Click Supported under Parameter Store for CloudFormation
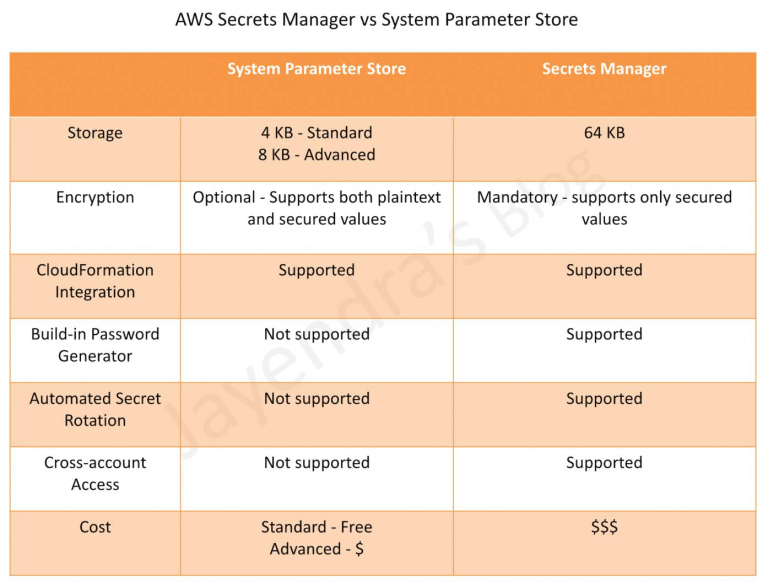The width and height of the screenshot is (768, 587). [x=316, y=270]
